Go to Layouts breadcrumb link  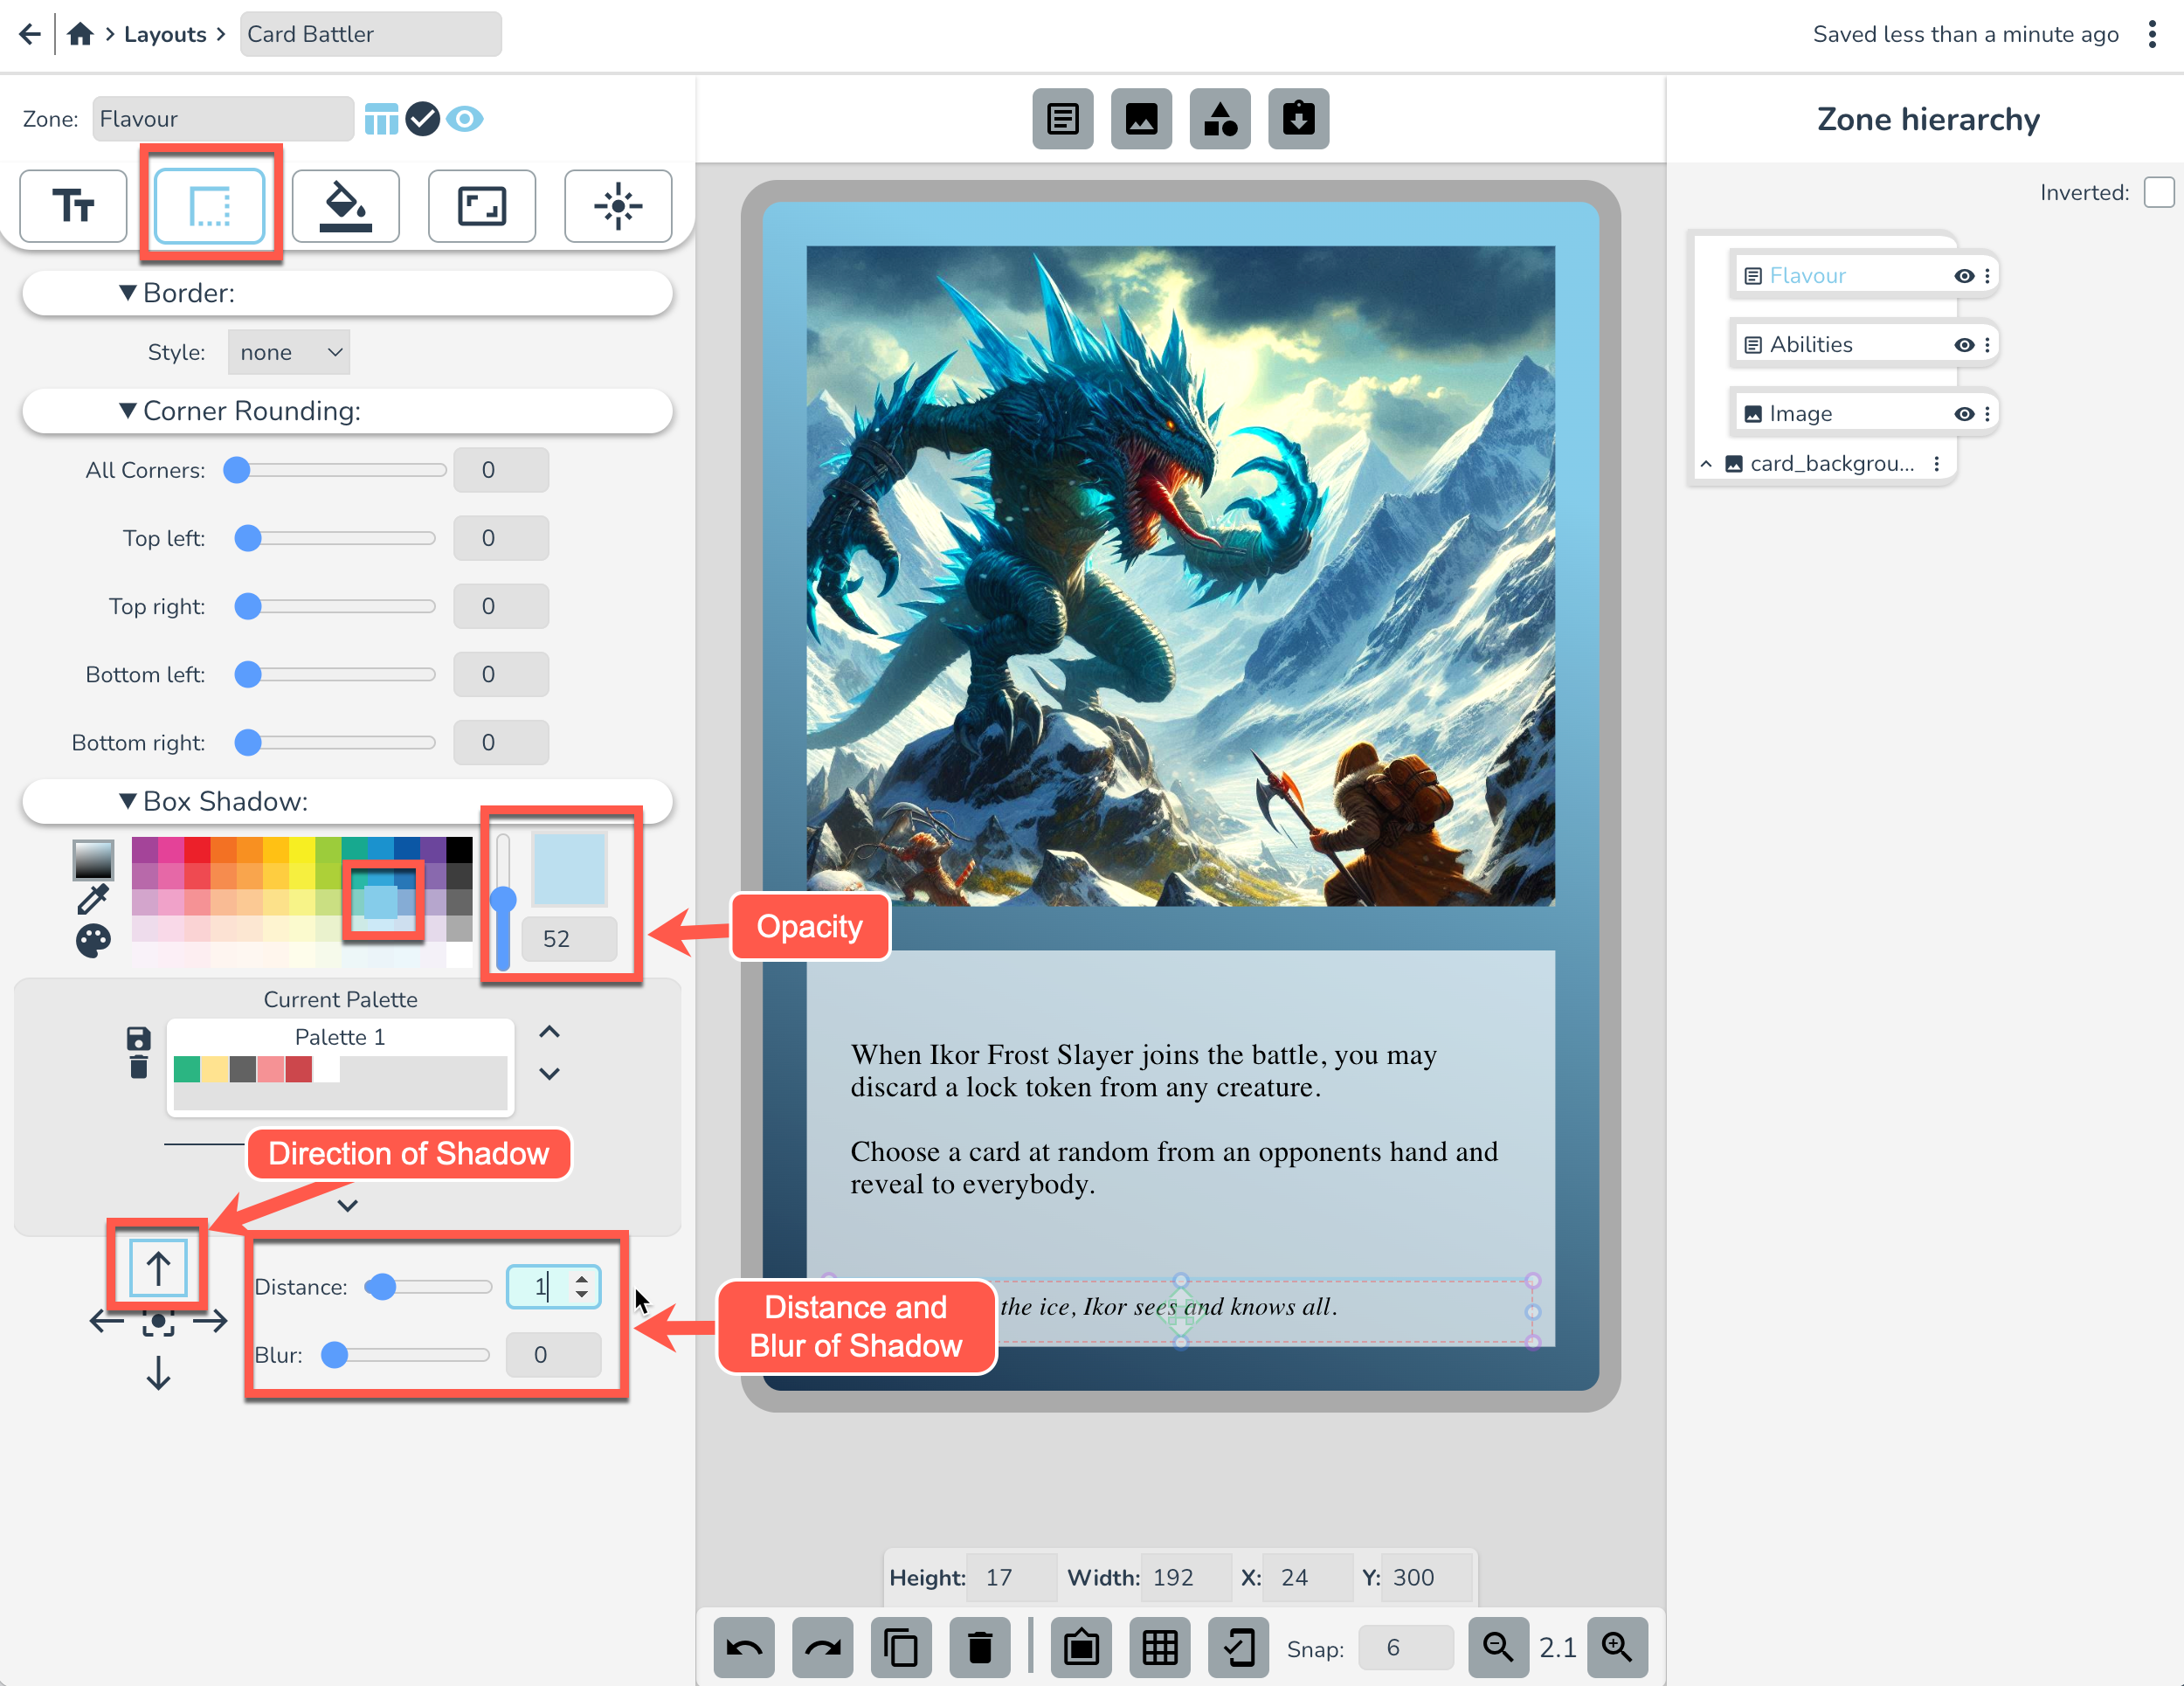click(165, 34)
